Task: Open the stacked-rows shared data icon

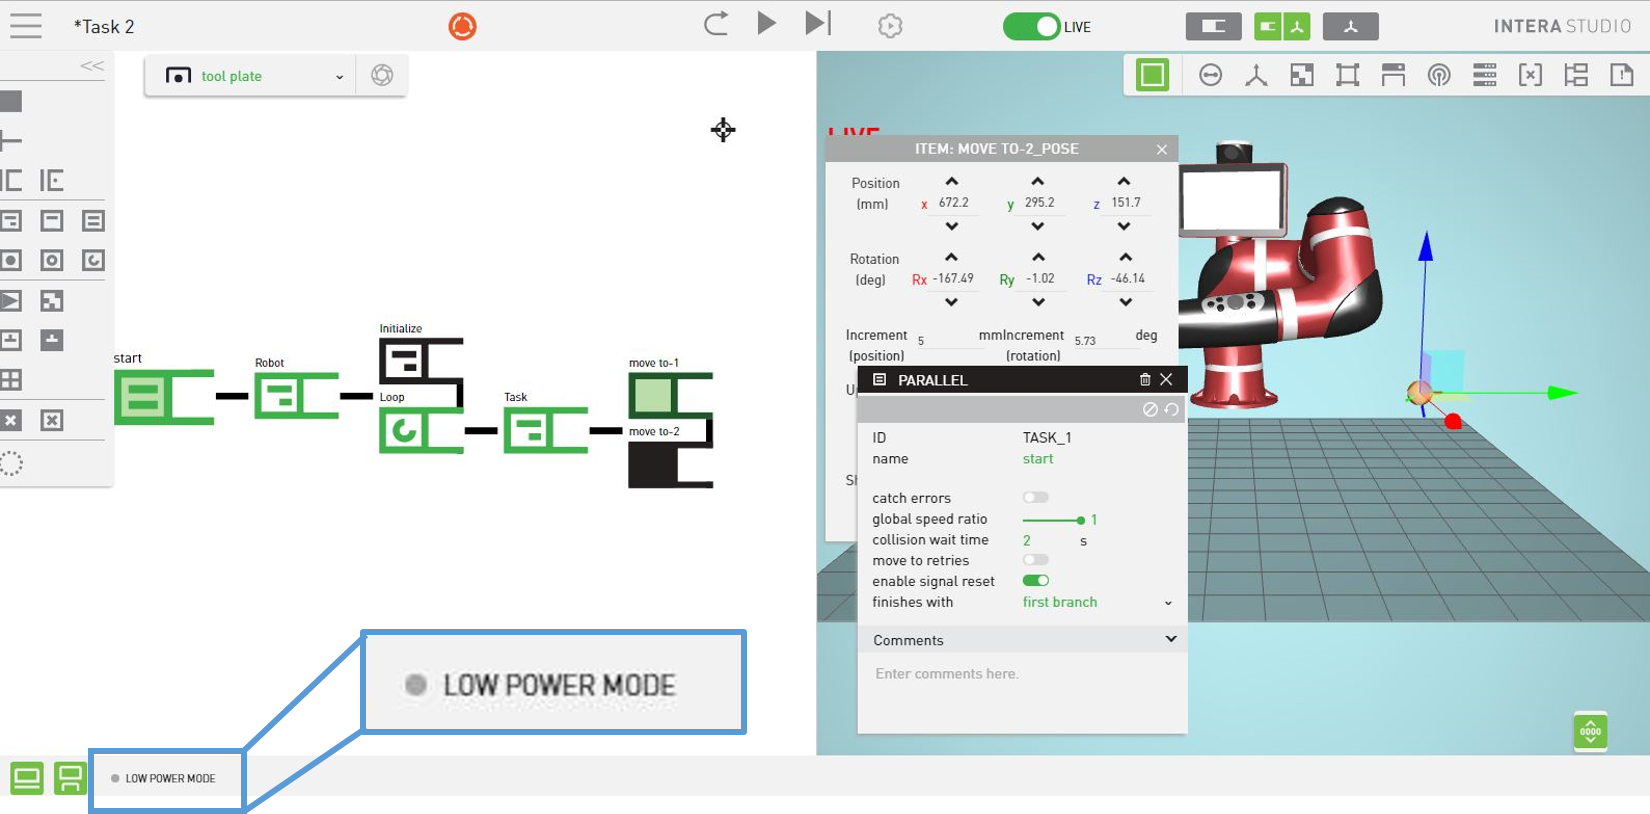Action: pyautogui.click(x=1485, y=75)
